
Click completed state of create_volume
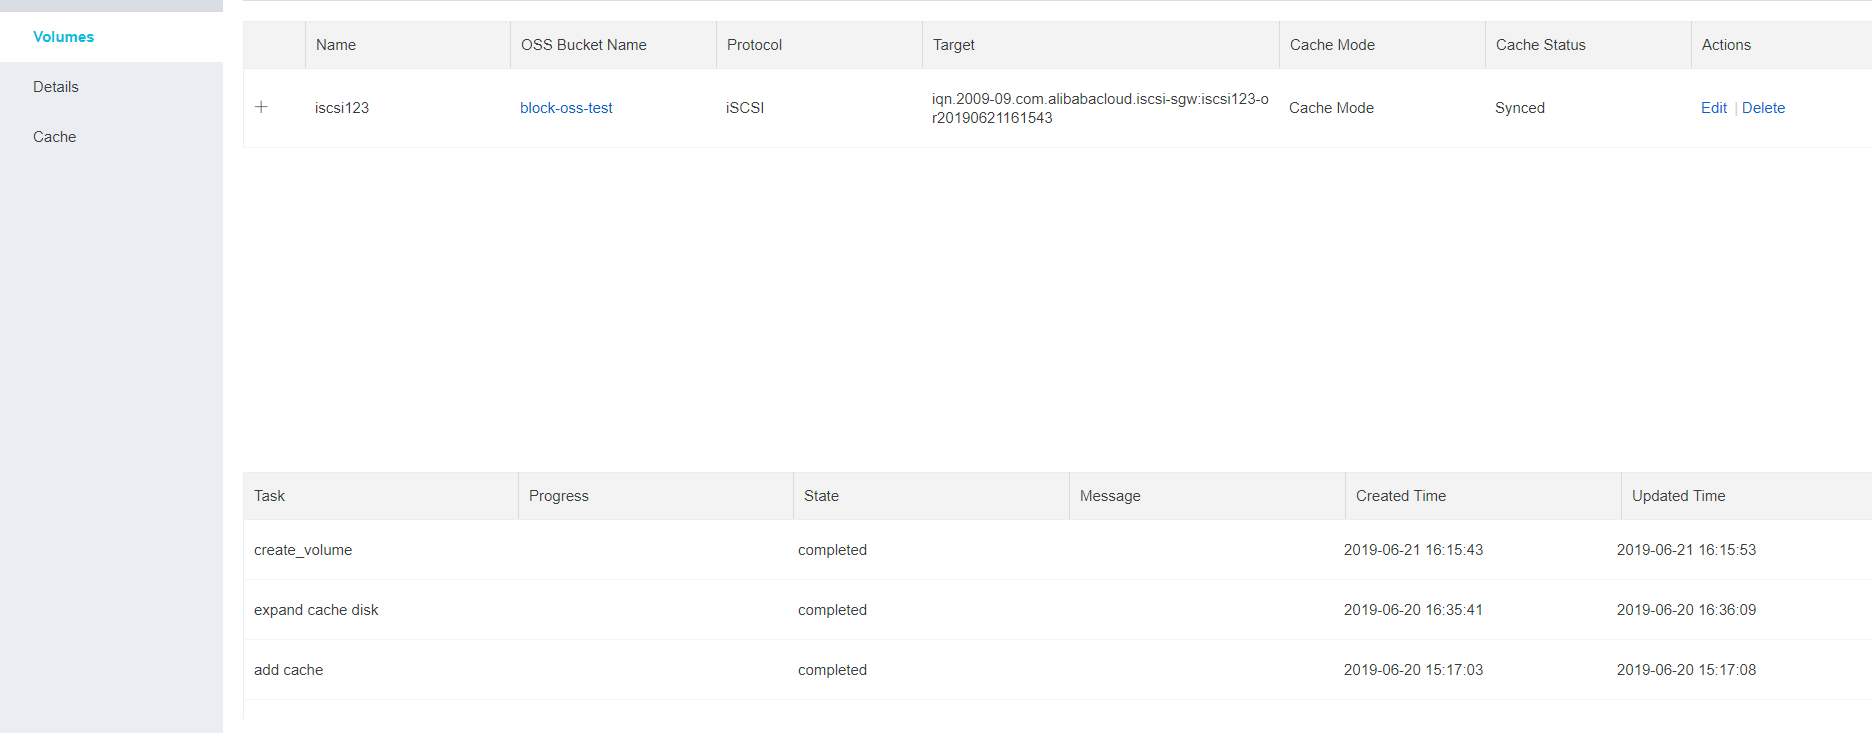click(x=832, y=550)
